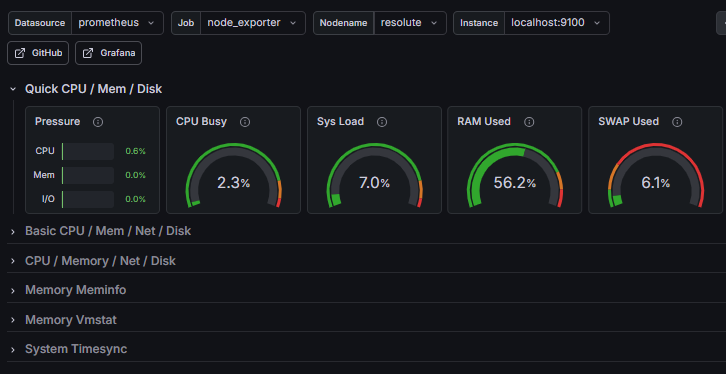This screenshot has width=726, height=374.
Task: Click the Instance label
Action: tap(479, 23)
